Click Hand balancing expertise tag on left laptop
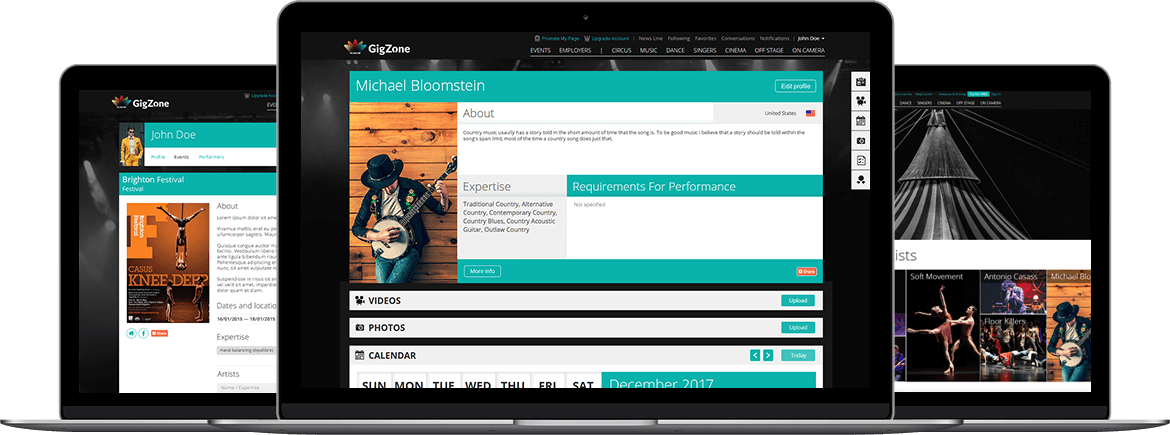This screenshot has width=1170, height=435. [x=246, y=350]
